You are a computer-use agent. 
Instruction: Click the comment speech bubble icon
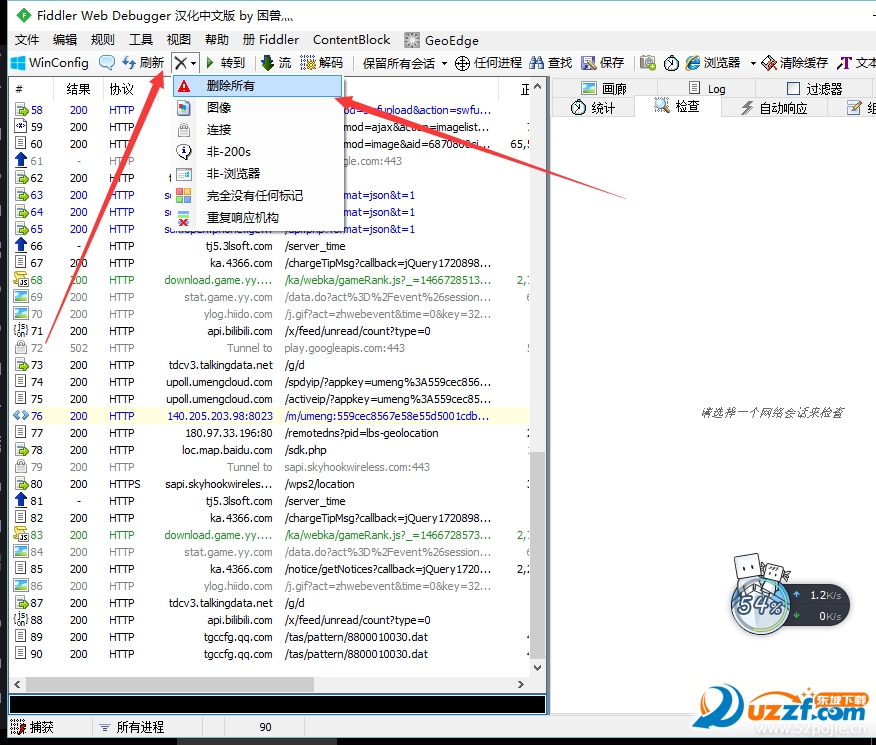[107, 63]
